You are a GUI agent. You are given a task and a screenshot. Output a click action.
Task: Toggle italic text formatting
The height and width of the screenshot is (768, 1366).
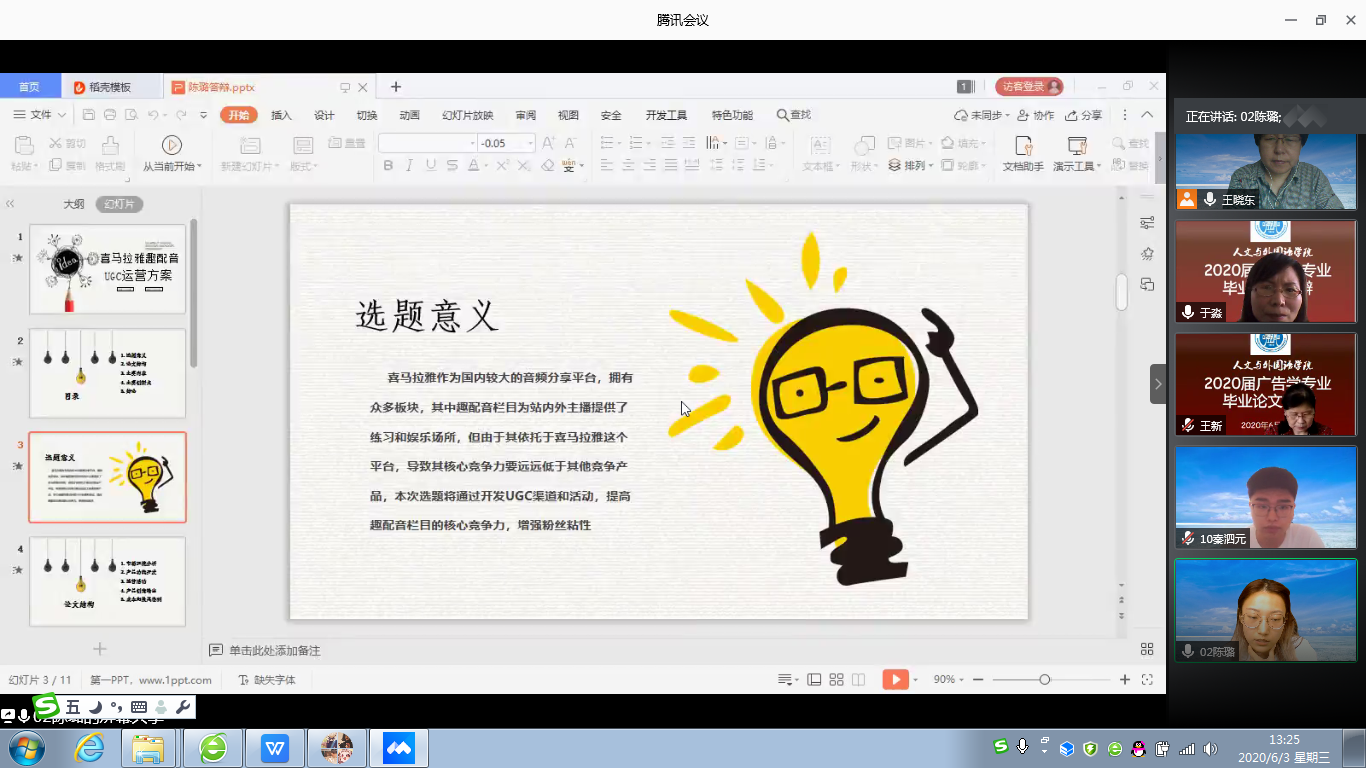(409, 166)
